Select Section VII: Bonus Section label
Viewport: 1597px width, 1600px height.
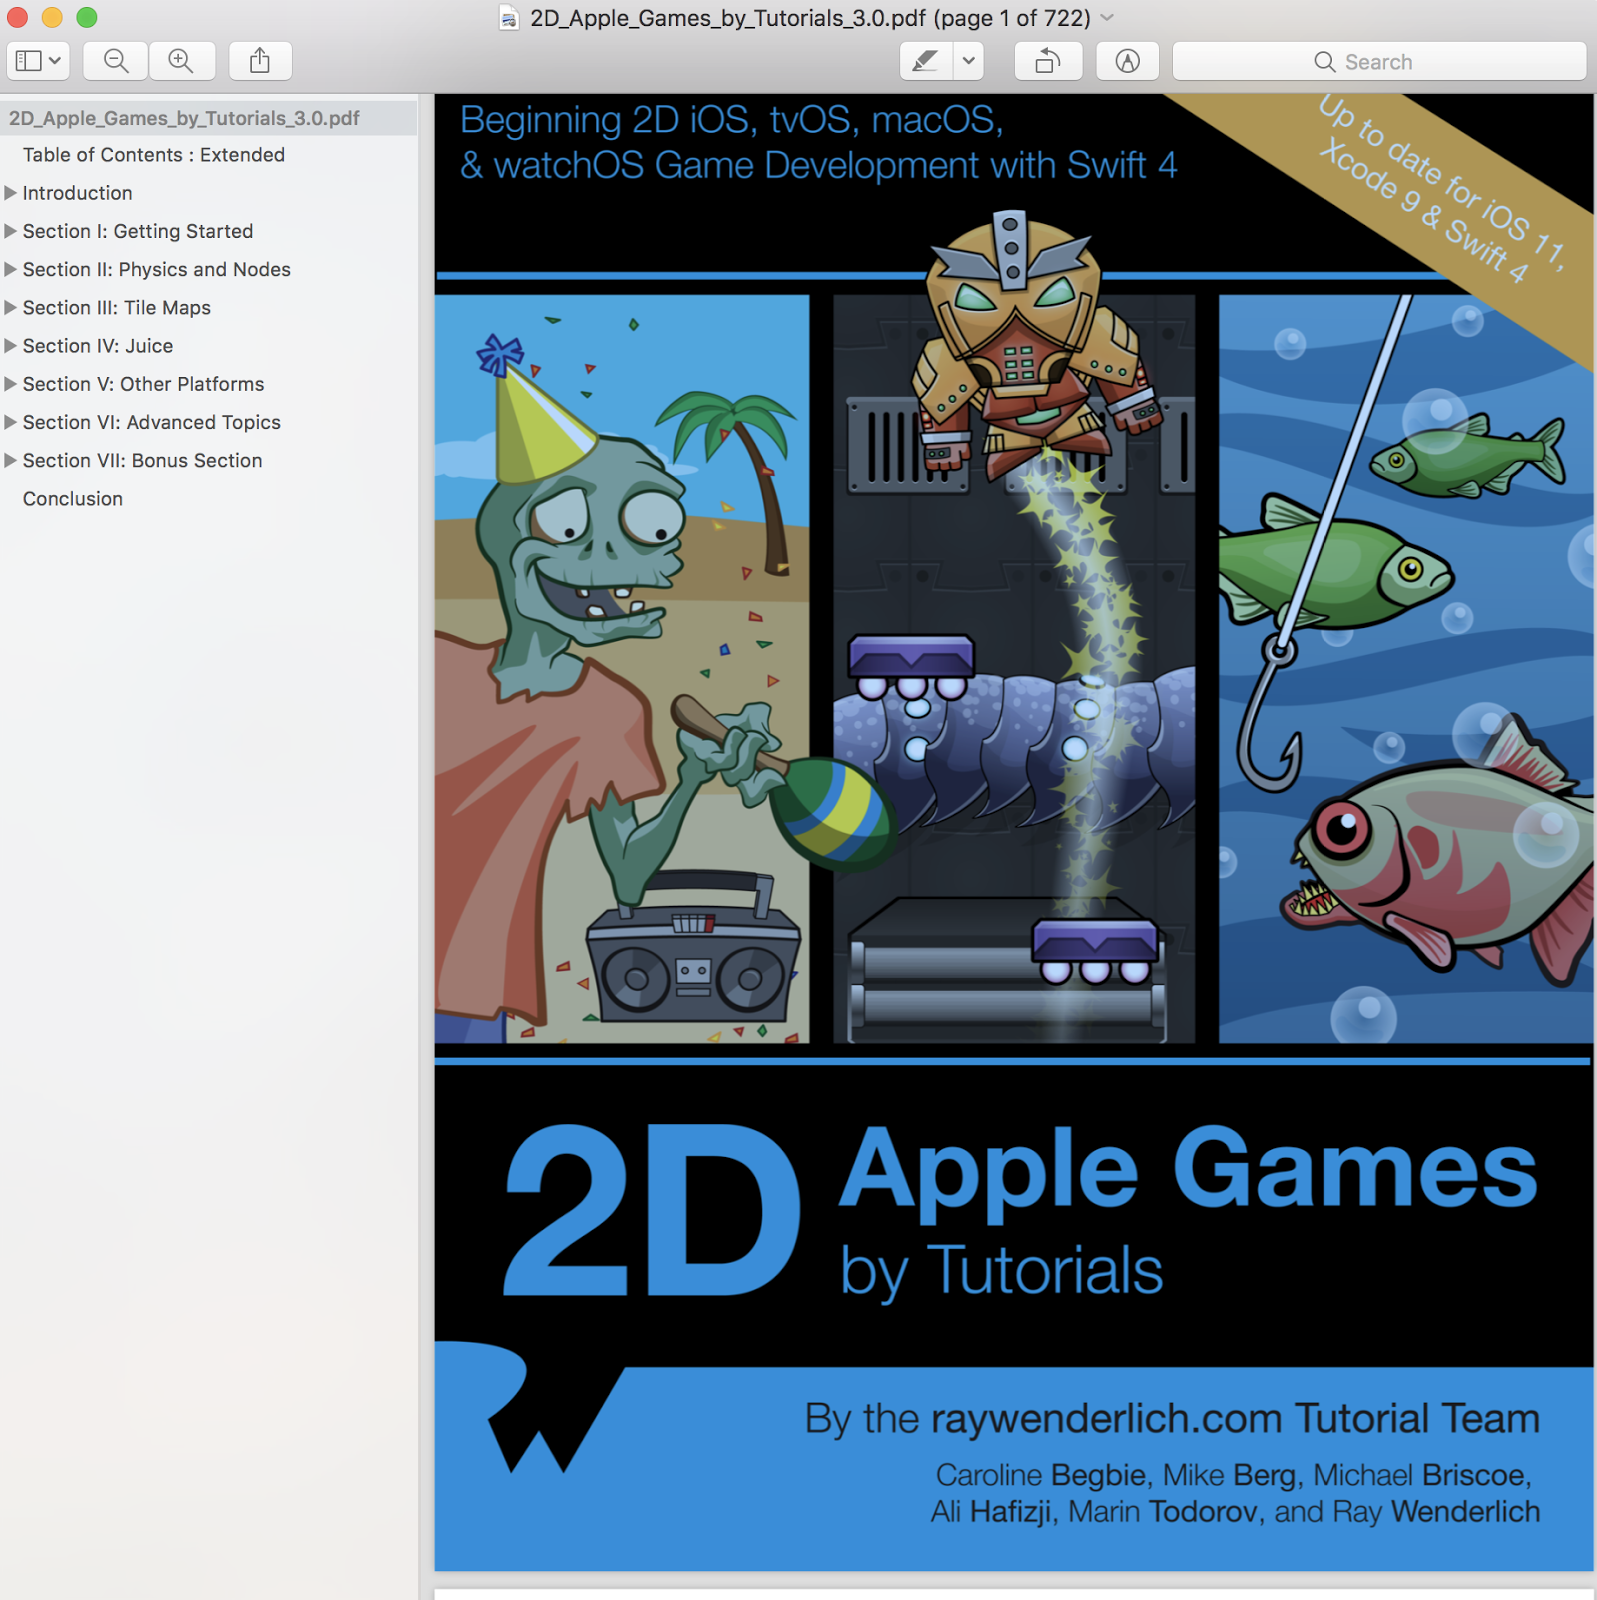coord(143,460)
